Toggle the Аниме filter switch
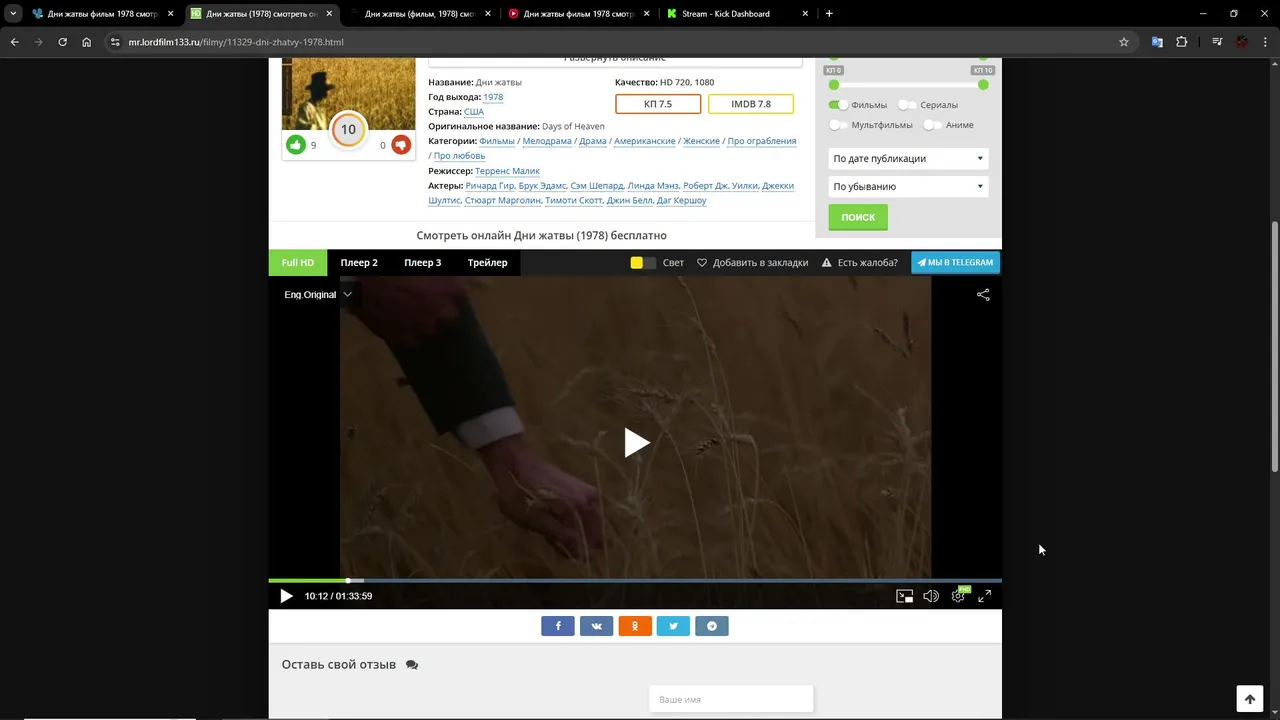Image resolution: width=1280 pixels, height=720 pixels. coord(932,125)
